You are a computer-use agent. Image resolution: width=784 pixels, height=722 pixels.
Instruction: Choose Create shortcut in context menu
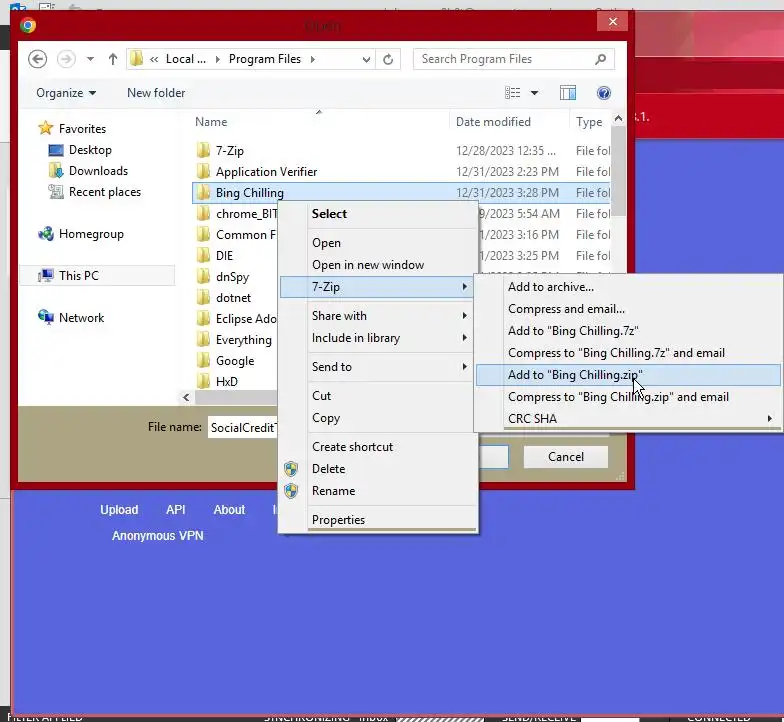(x=378, y=447)
